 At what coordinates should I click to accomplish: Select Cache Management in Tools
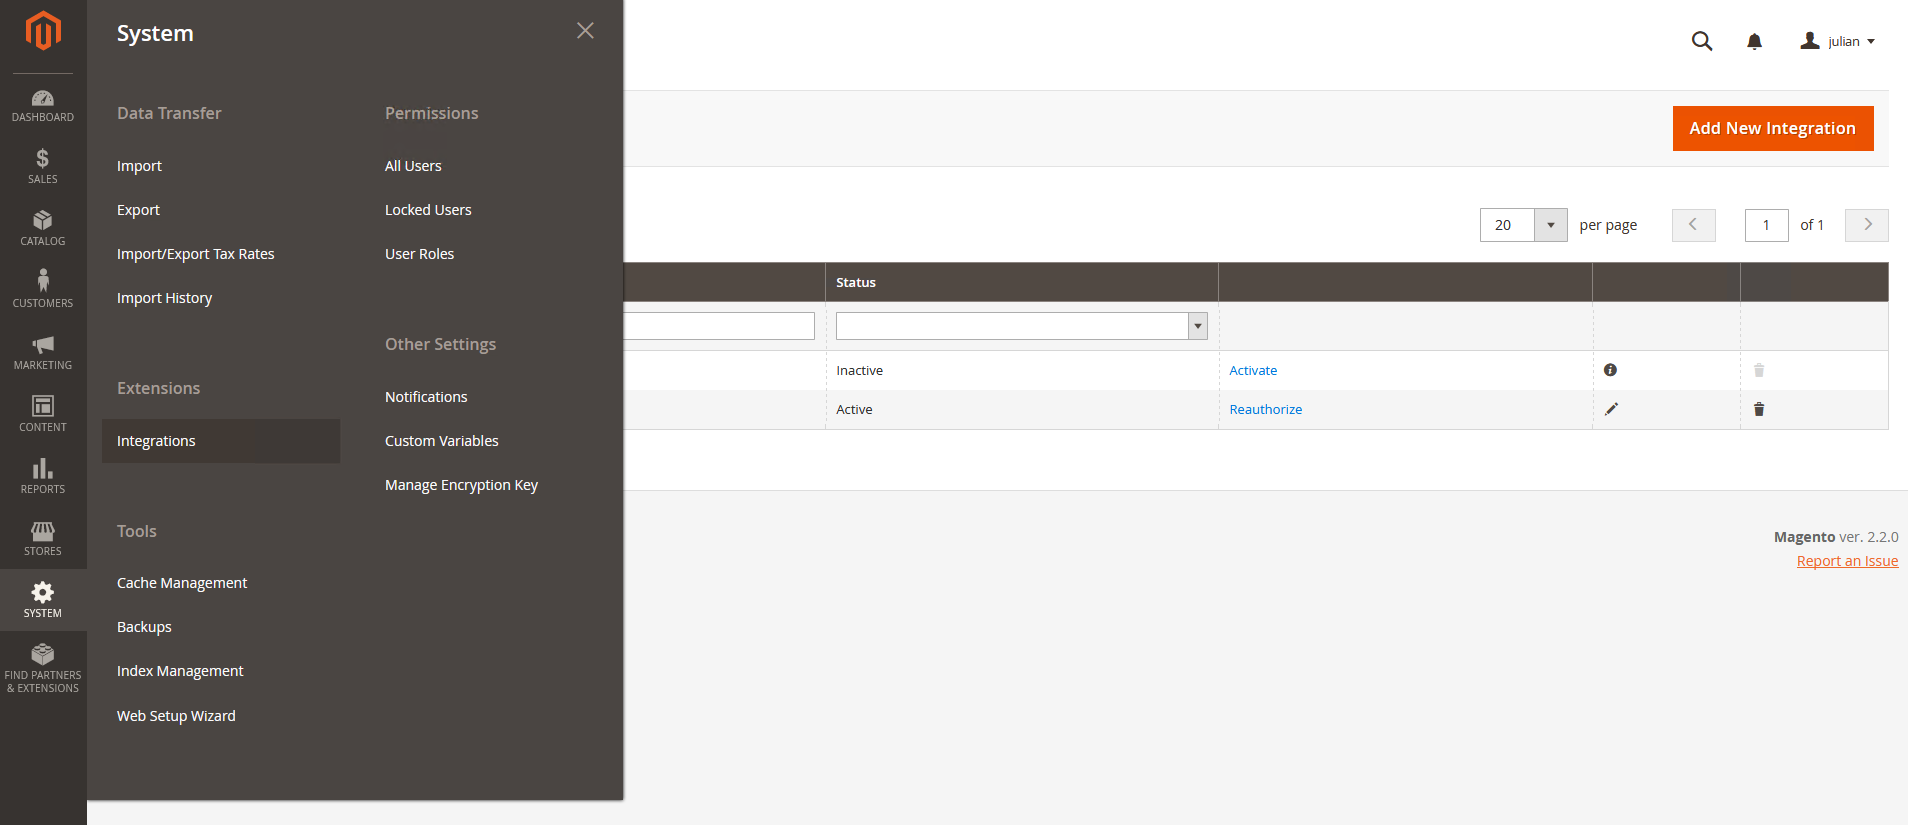click(182, 583)
